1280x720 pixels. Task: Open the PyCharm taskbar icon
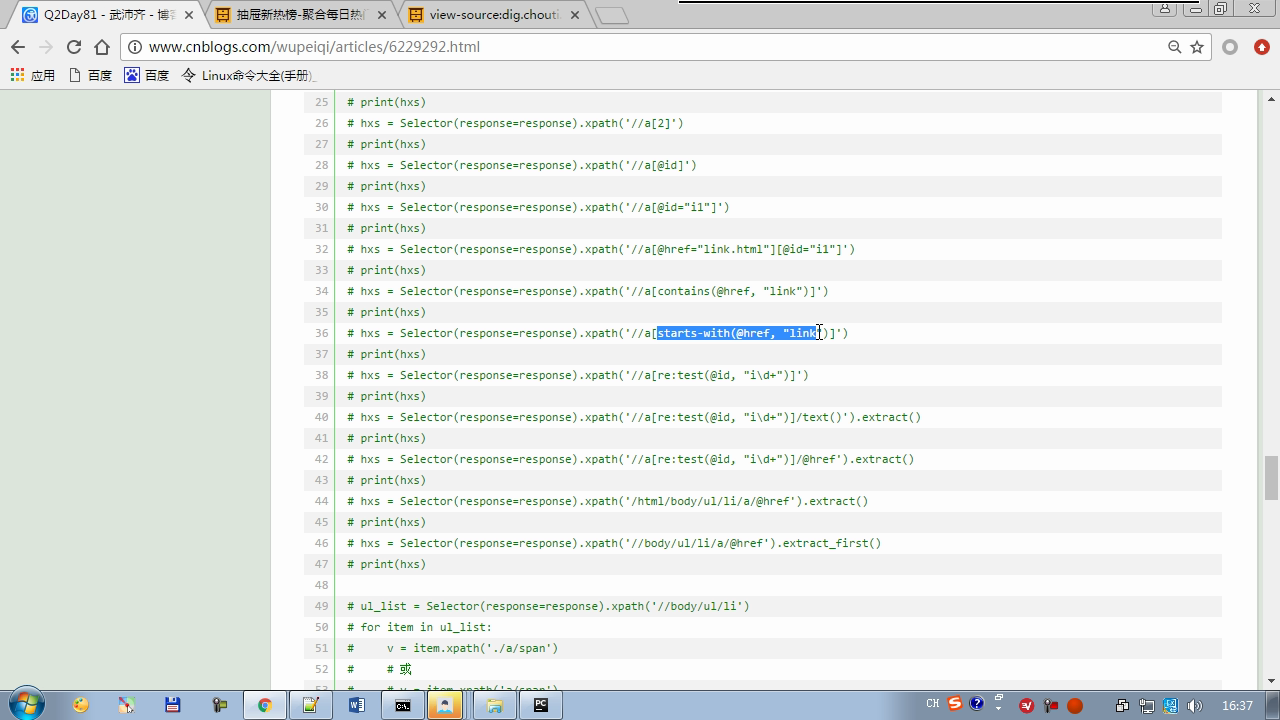click(x=541, y=705)
